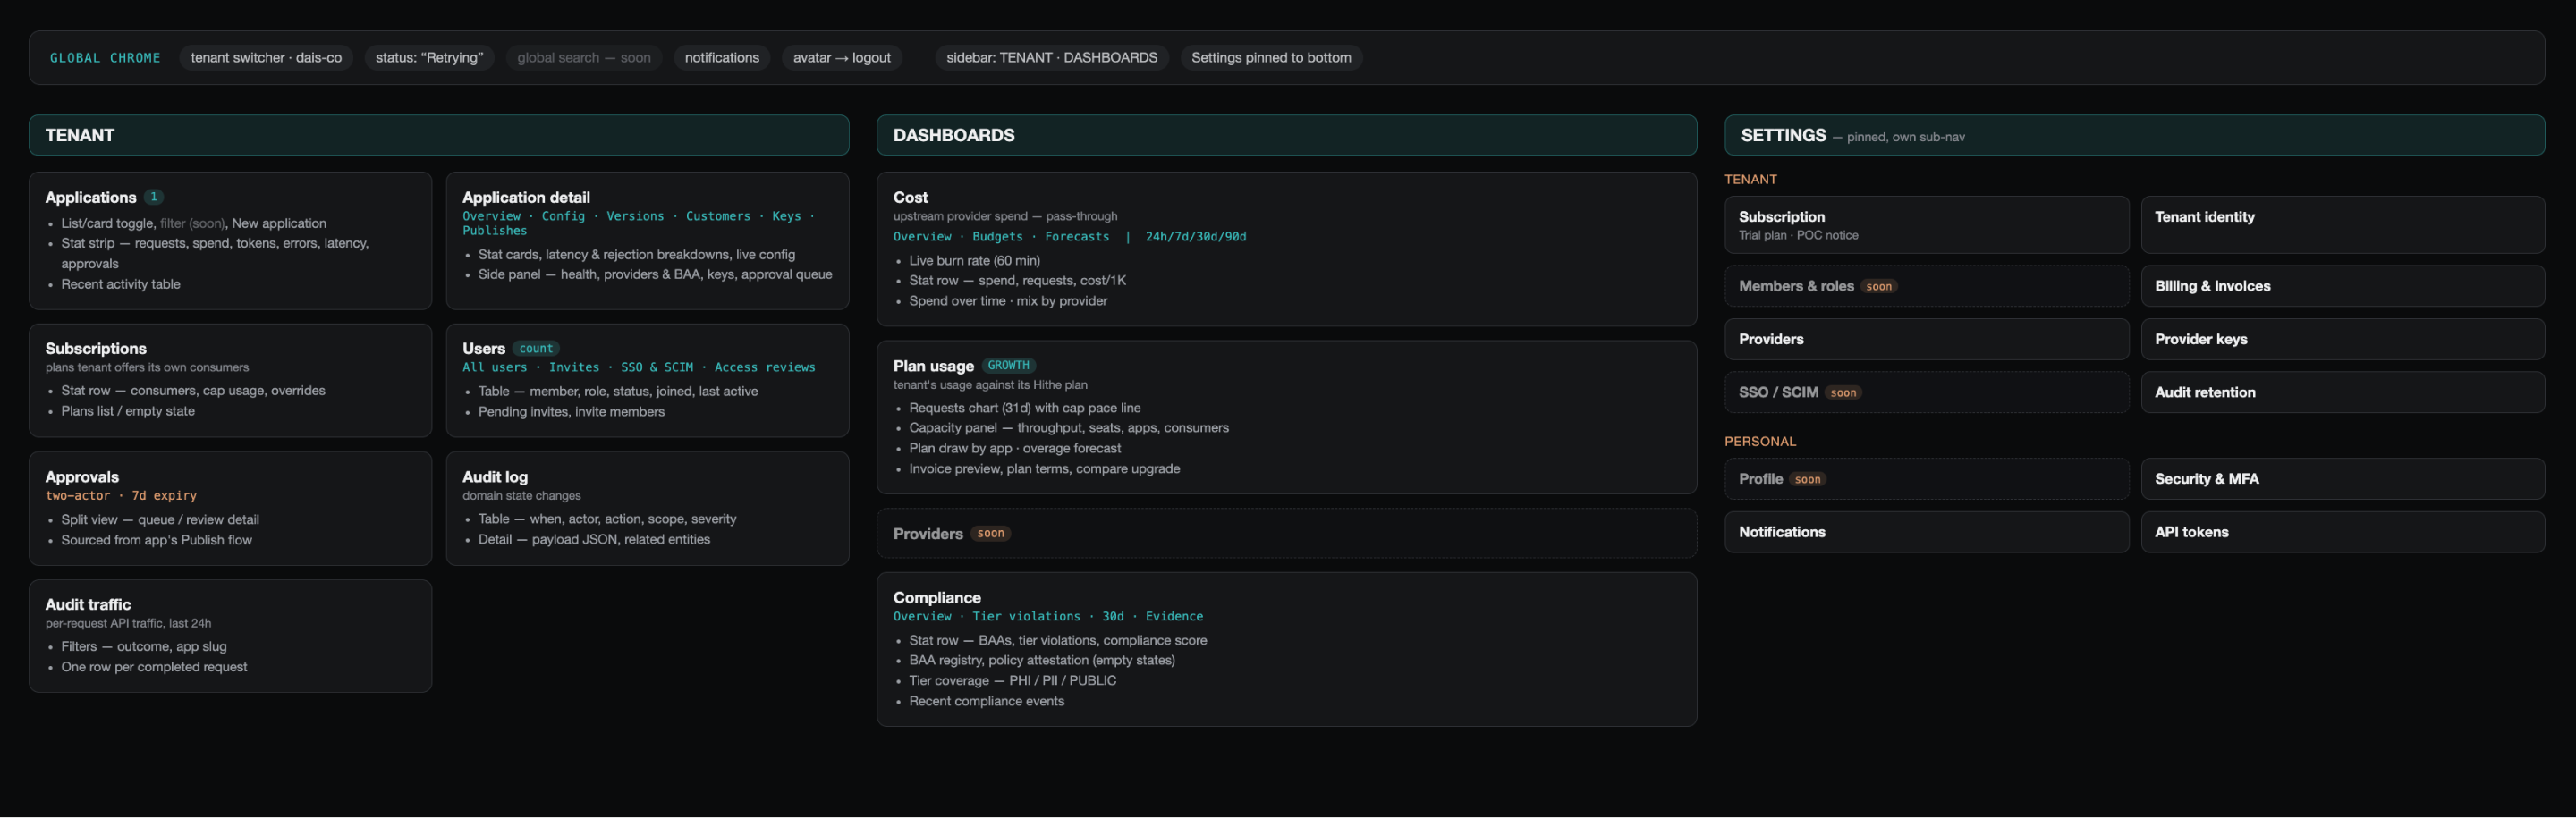The width and height of the screenshot is (2576, 818).
Task: Select the Invites tab under Users
Action: pos(574,367)
